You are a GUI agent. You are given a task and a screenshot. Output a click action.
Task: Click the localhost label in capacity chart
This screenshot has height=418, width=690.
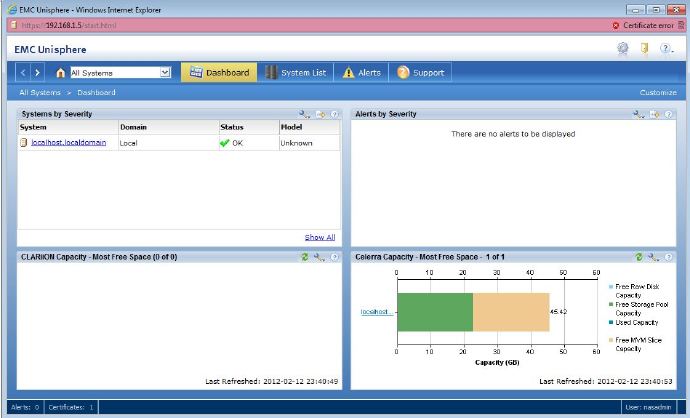[377, 312]
